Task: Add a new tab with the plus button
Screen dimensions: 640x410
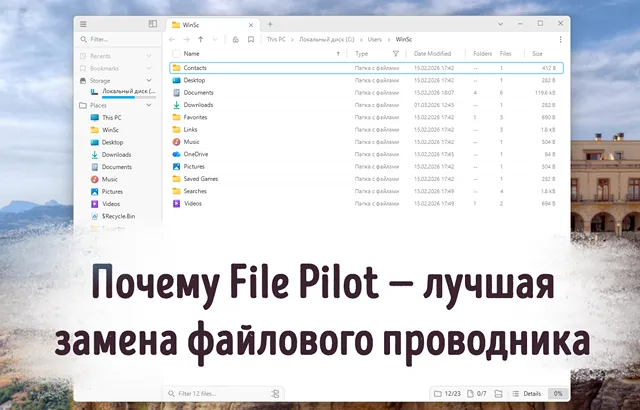Action: point(270,24)
